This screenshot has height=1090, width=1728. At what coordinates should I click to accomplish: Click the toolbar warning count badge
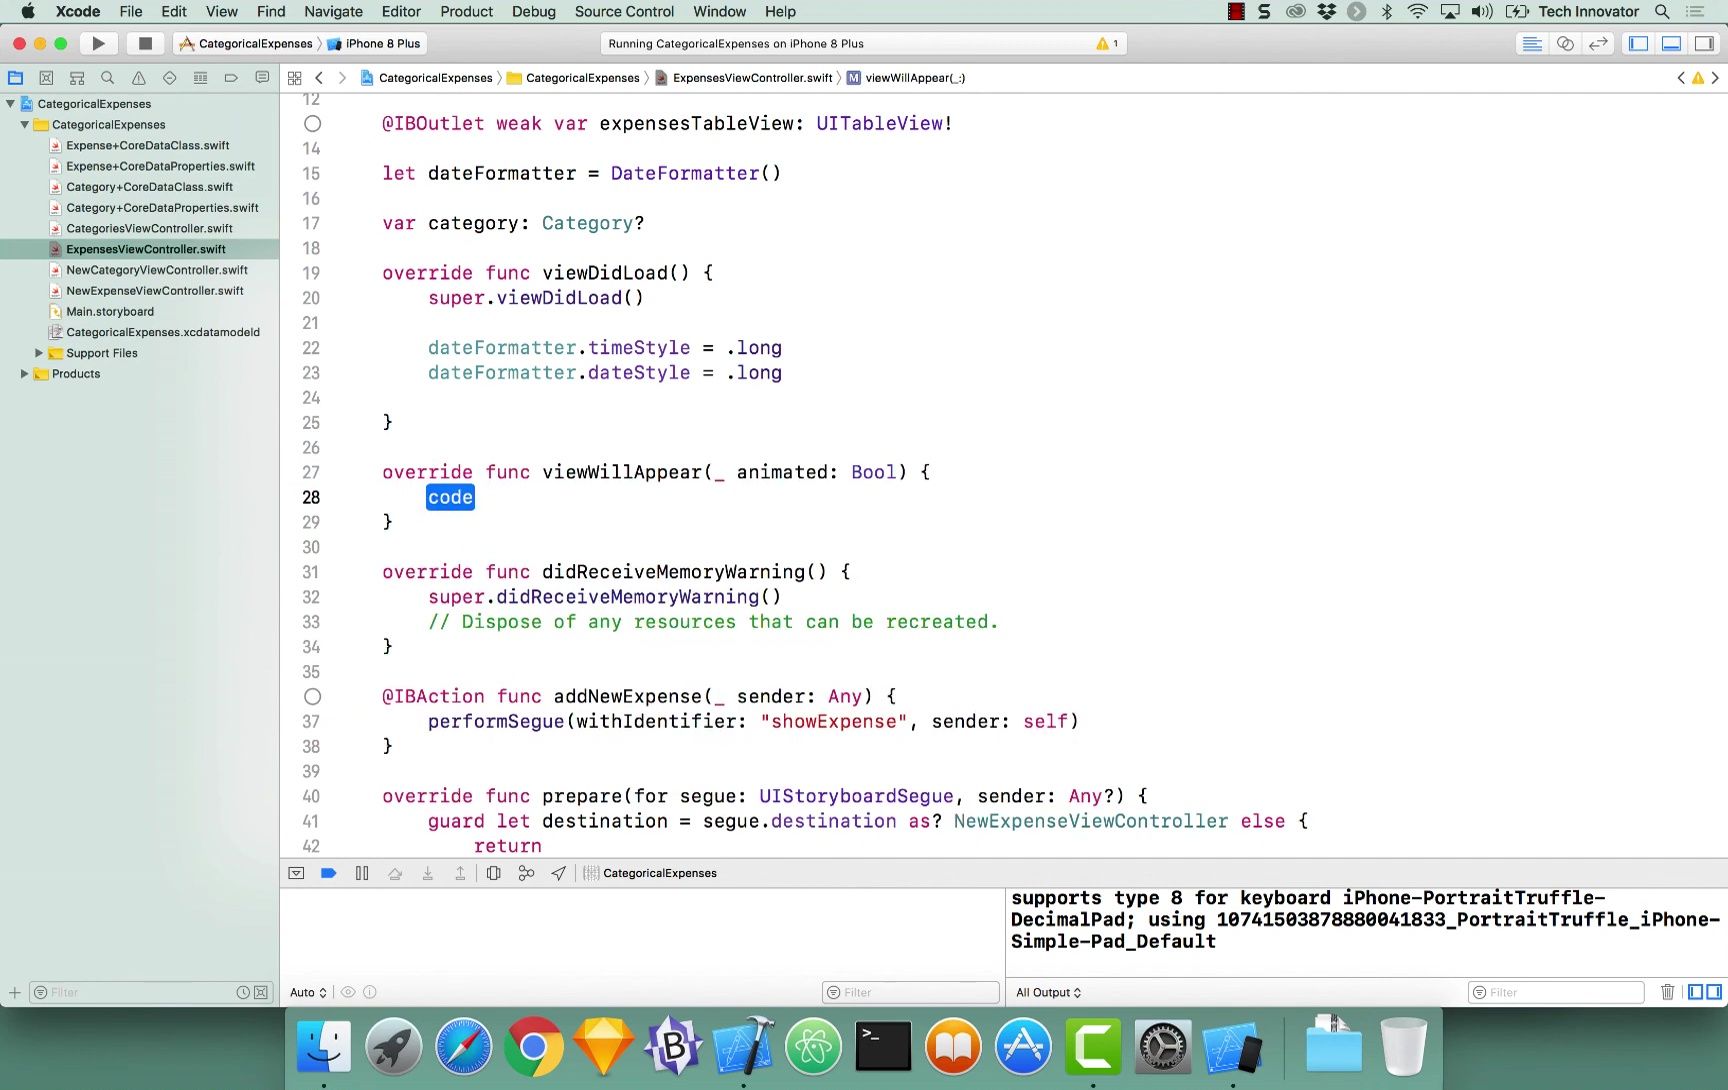coord(1107,43)
